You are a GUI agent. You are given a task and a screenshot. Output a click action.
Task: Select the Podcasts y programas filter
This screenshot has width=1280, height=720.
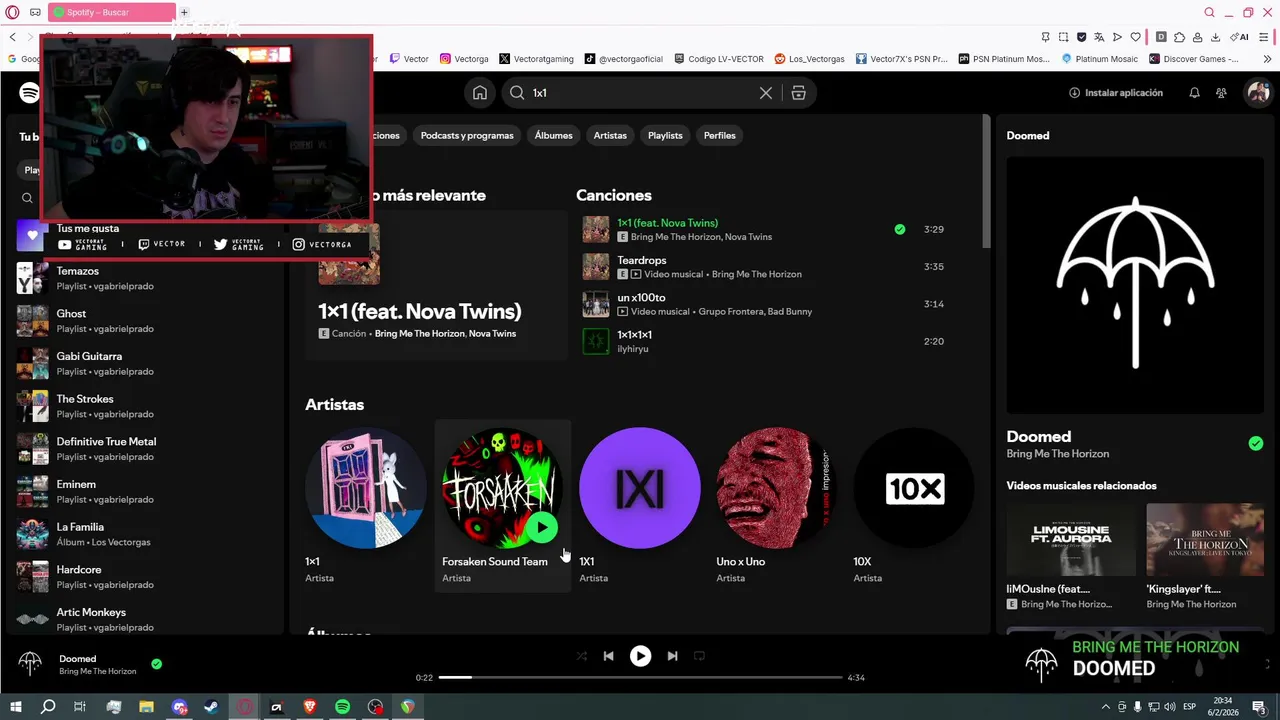[x=467, y=135]
